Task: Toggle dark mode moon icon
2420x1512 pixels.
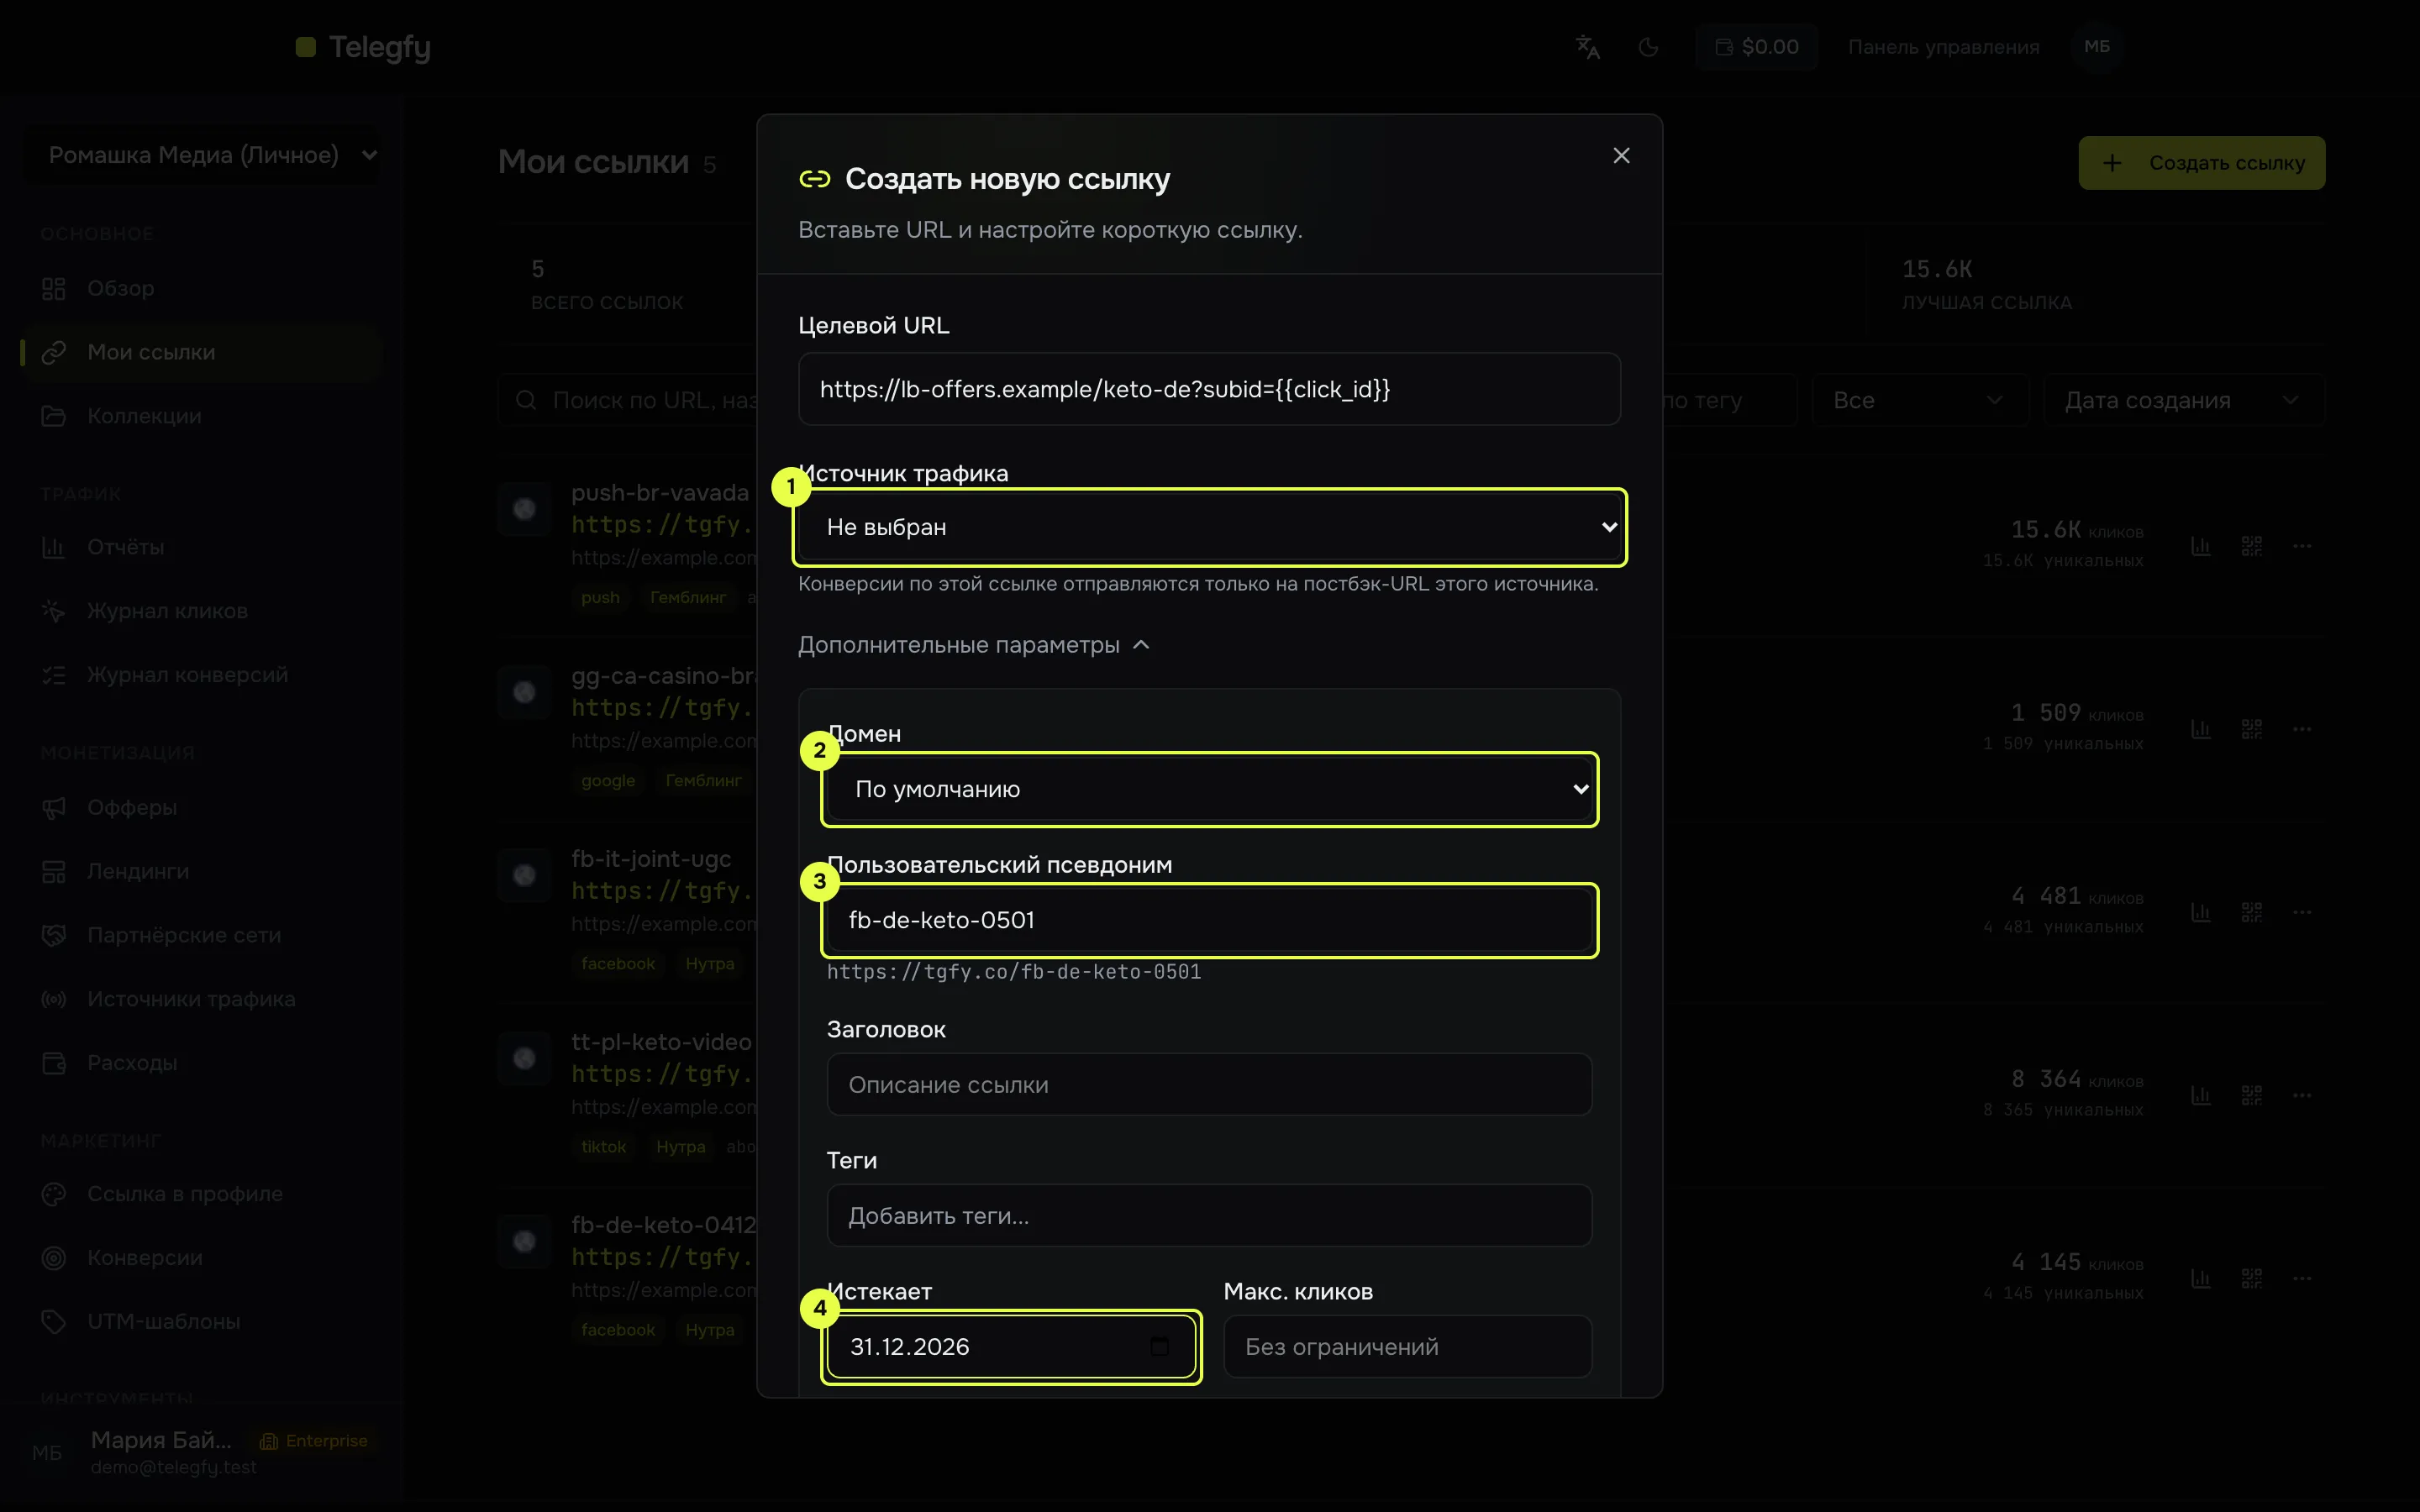Action: coord(1648,47)
